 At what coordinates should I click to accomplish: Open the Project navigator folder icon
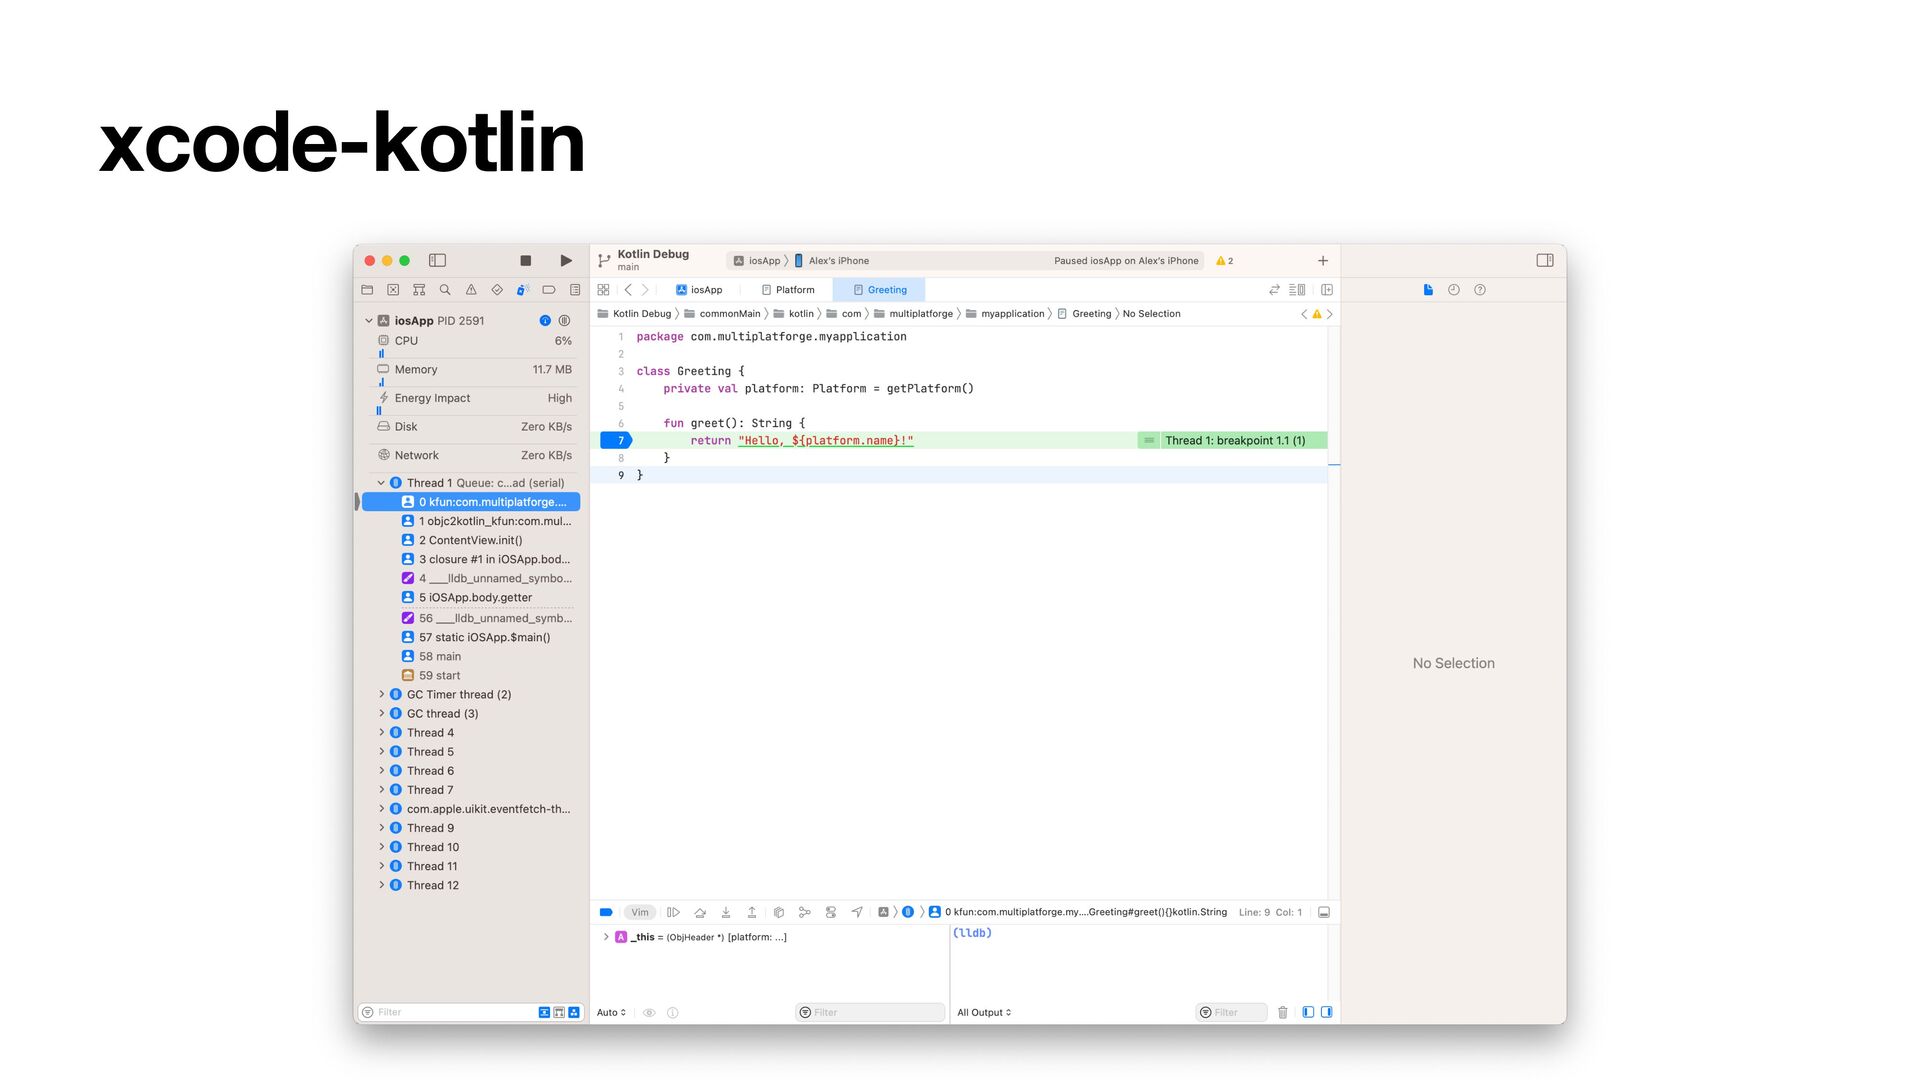tap(367, 290)
